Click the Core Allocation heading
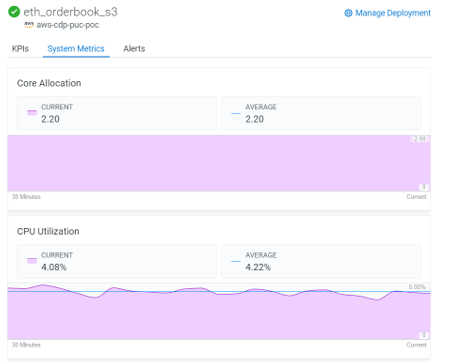The image size is (460, 363). pyautogui.click(x=49, y=83)
